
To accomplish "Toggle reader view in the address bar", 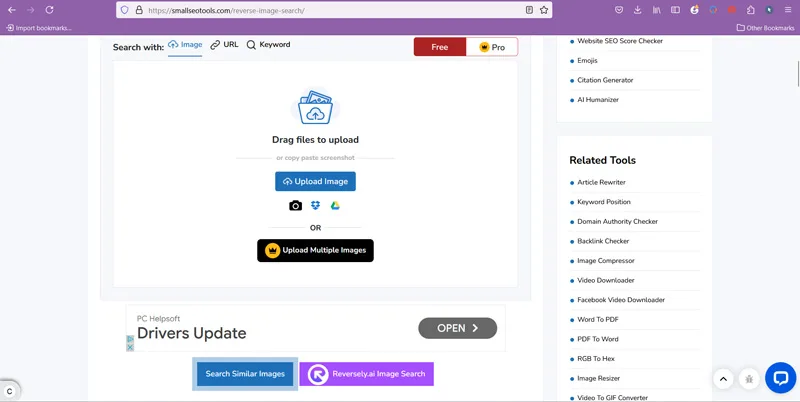I will 530,10.
